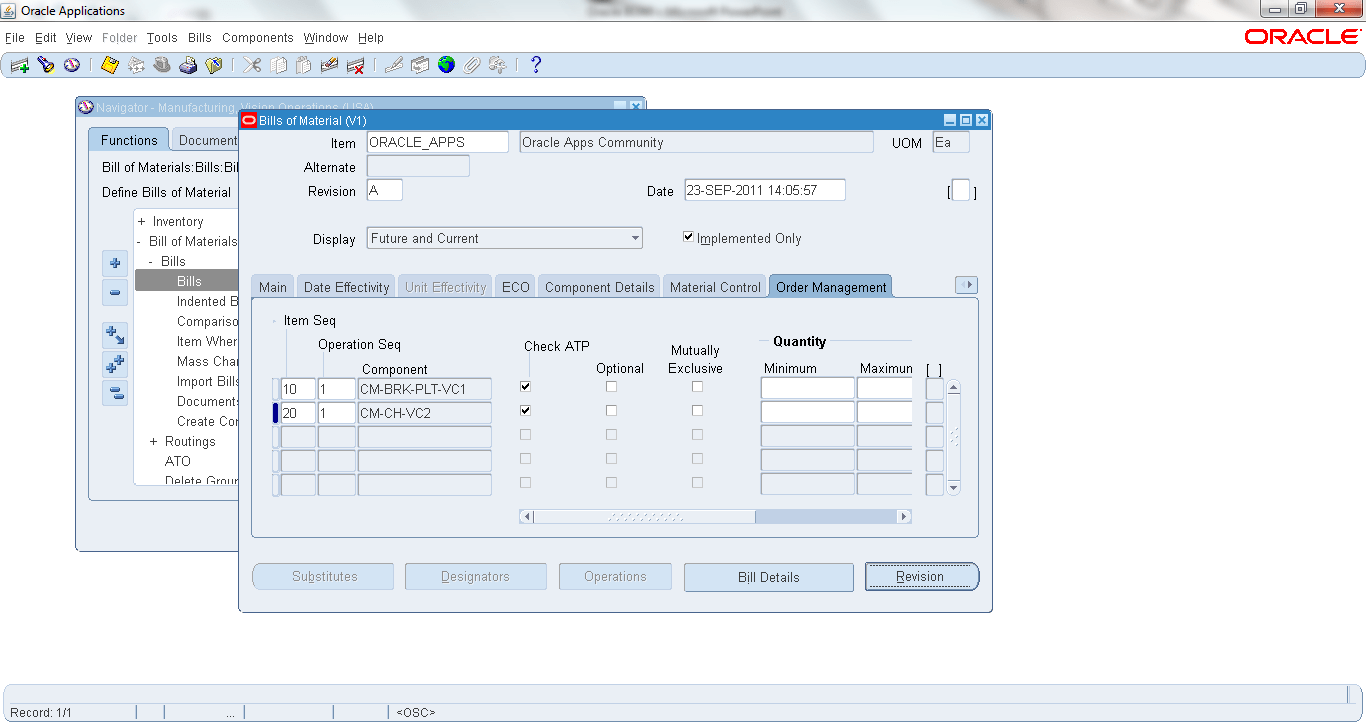Click the Revision button
This screenshot has height=726, width=1366.
921,577
